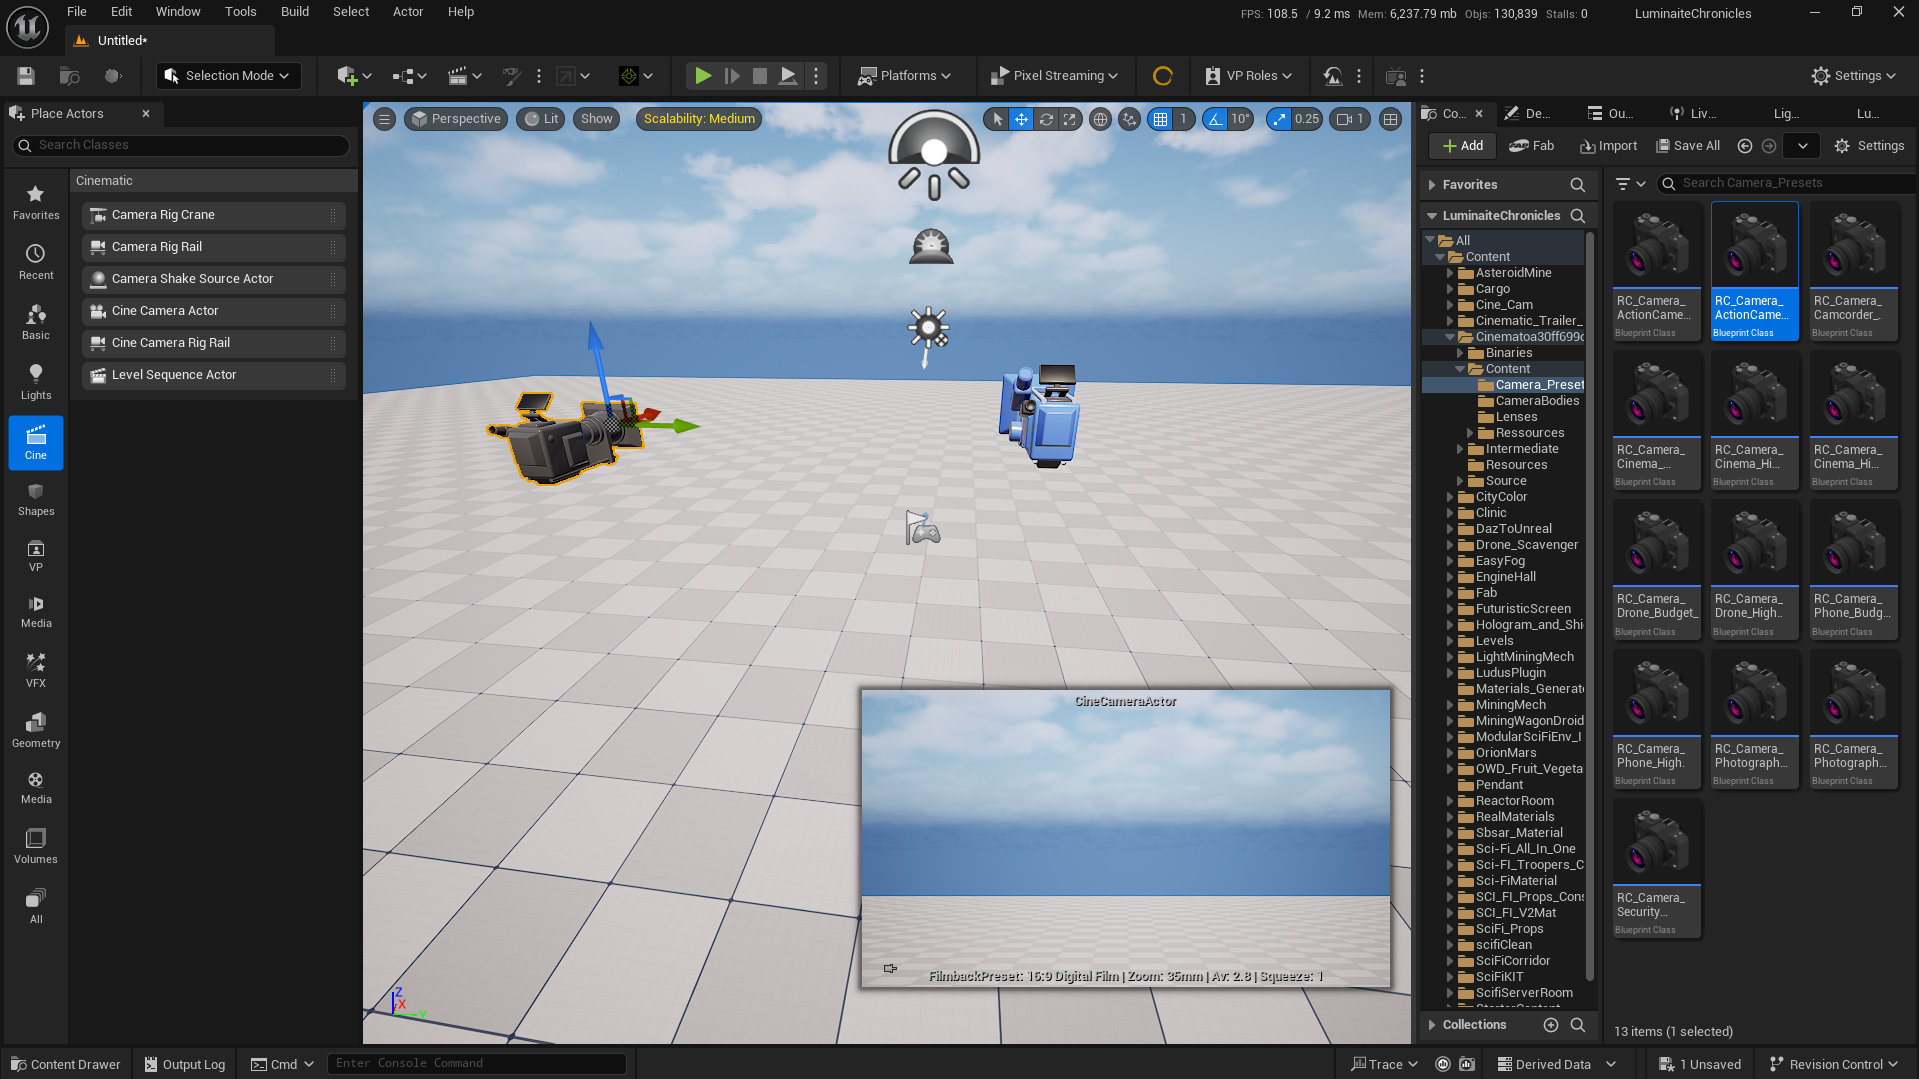Expand the Favorites section in content browser
This screenshot has width=1919, height=1079.
tap(1432, 185)
